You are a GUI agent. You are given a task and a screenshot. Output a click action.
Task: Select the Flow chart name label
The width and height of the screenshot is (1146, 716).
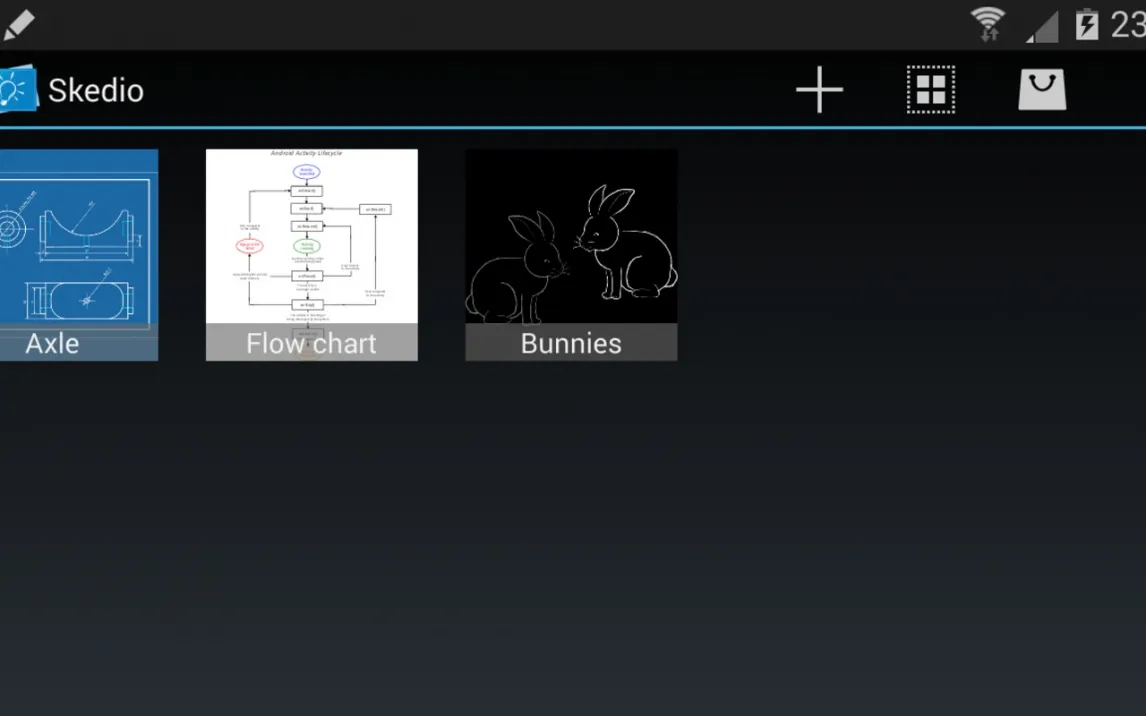click(x=311, y=343)
